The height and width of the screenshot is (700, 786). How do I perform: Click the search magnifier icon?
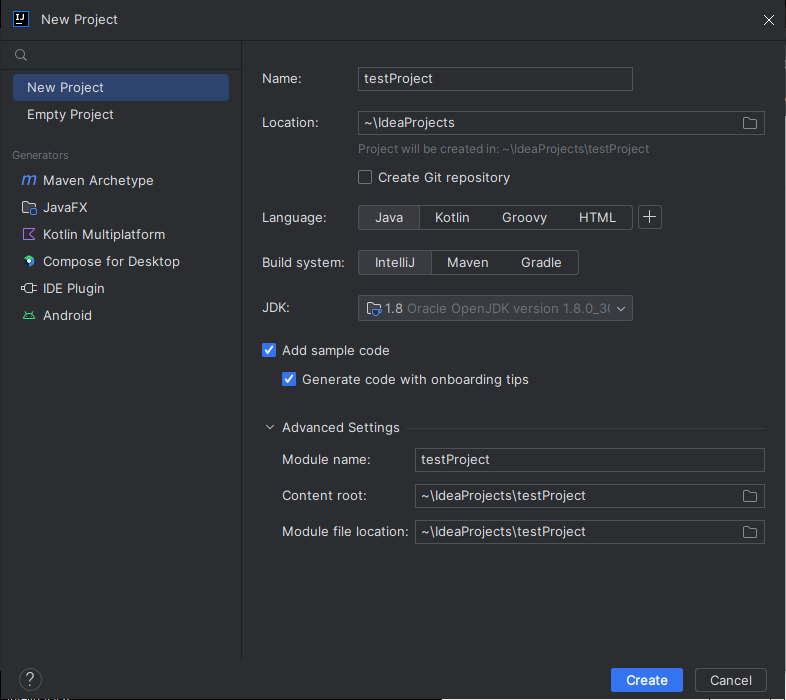[x=21, y=55]
